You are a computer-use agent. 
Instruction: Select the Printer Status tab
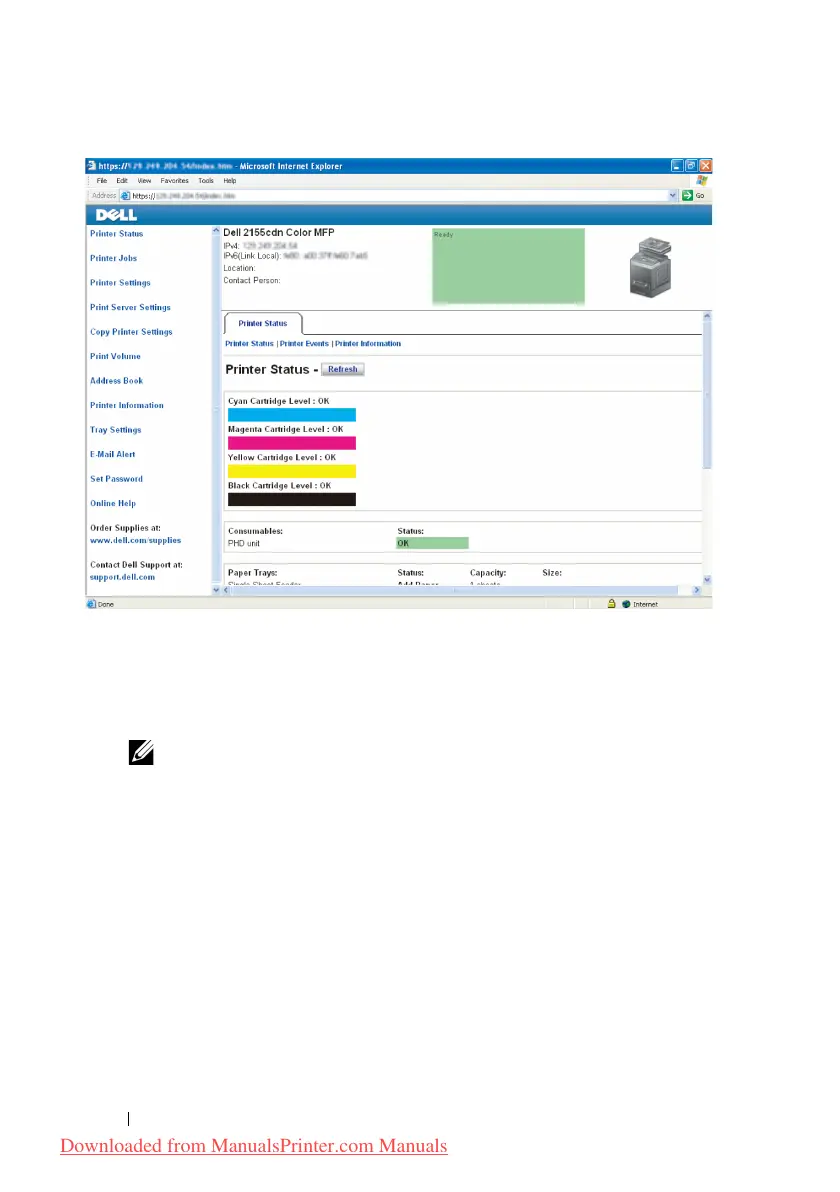[263, 323]
